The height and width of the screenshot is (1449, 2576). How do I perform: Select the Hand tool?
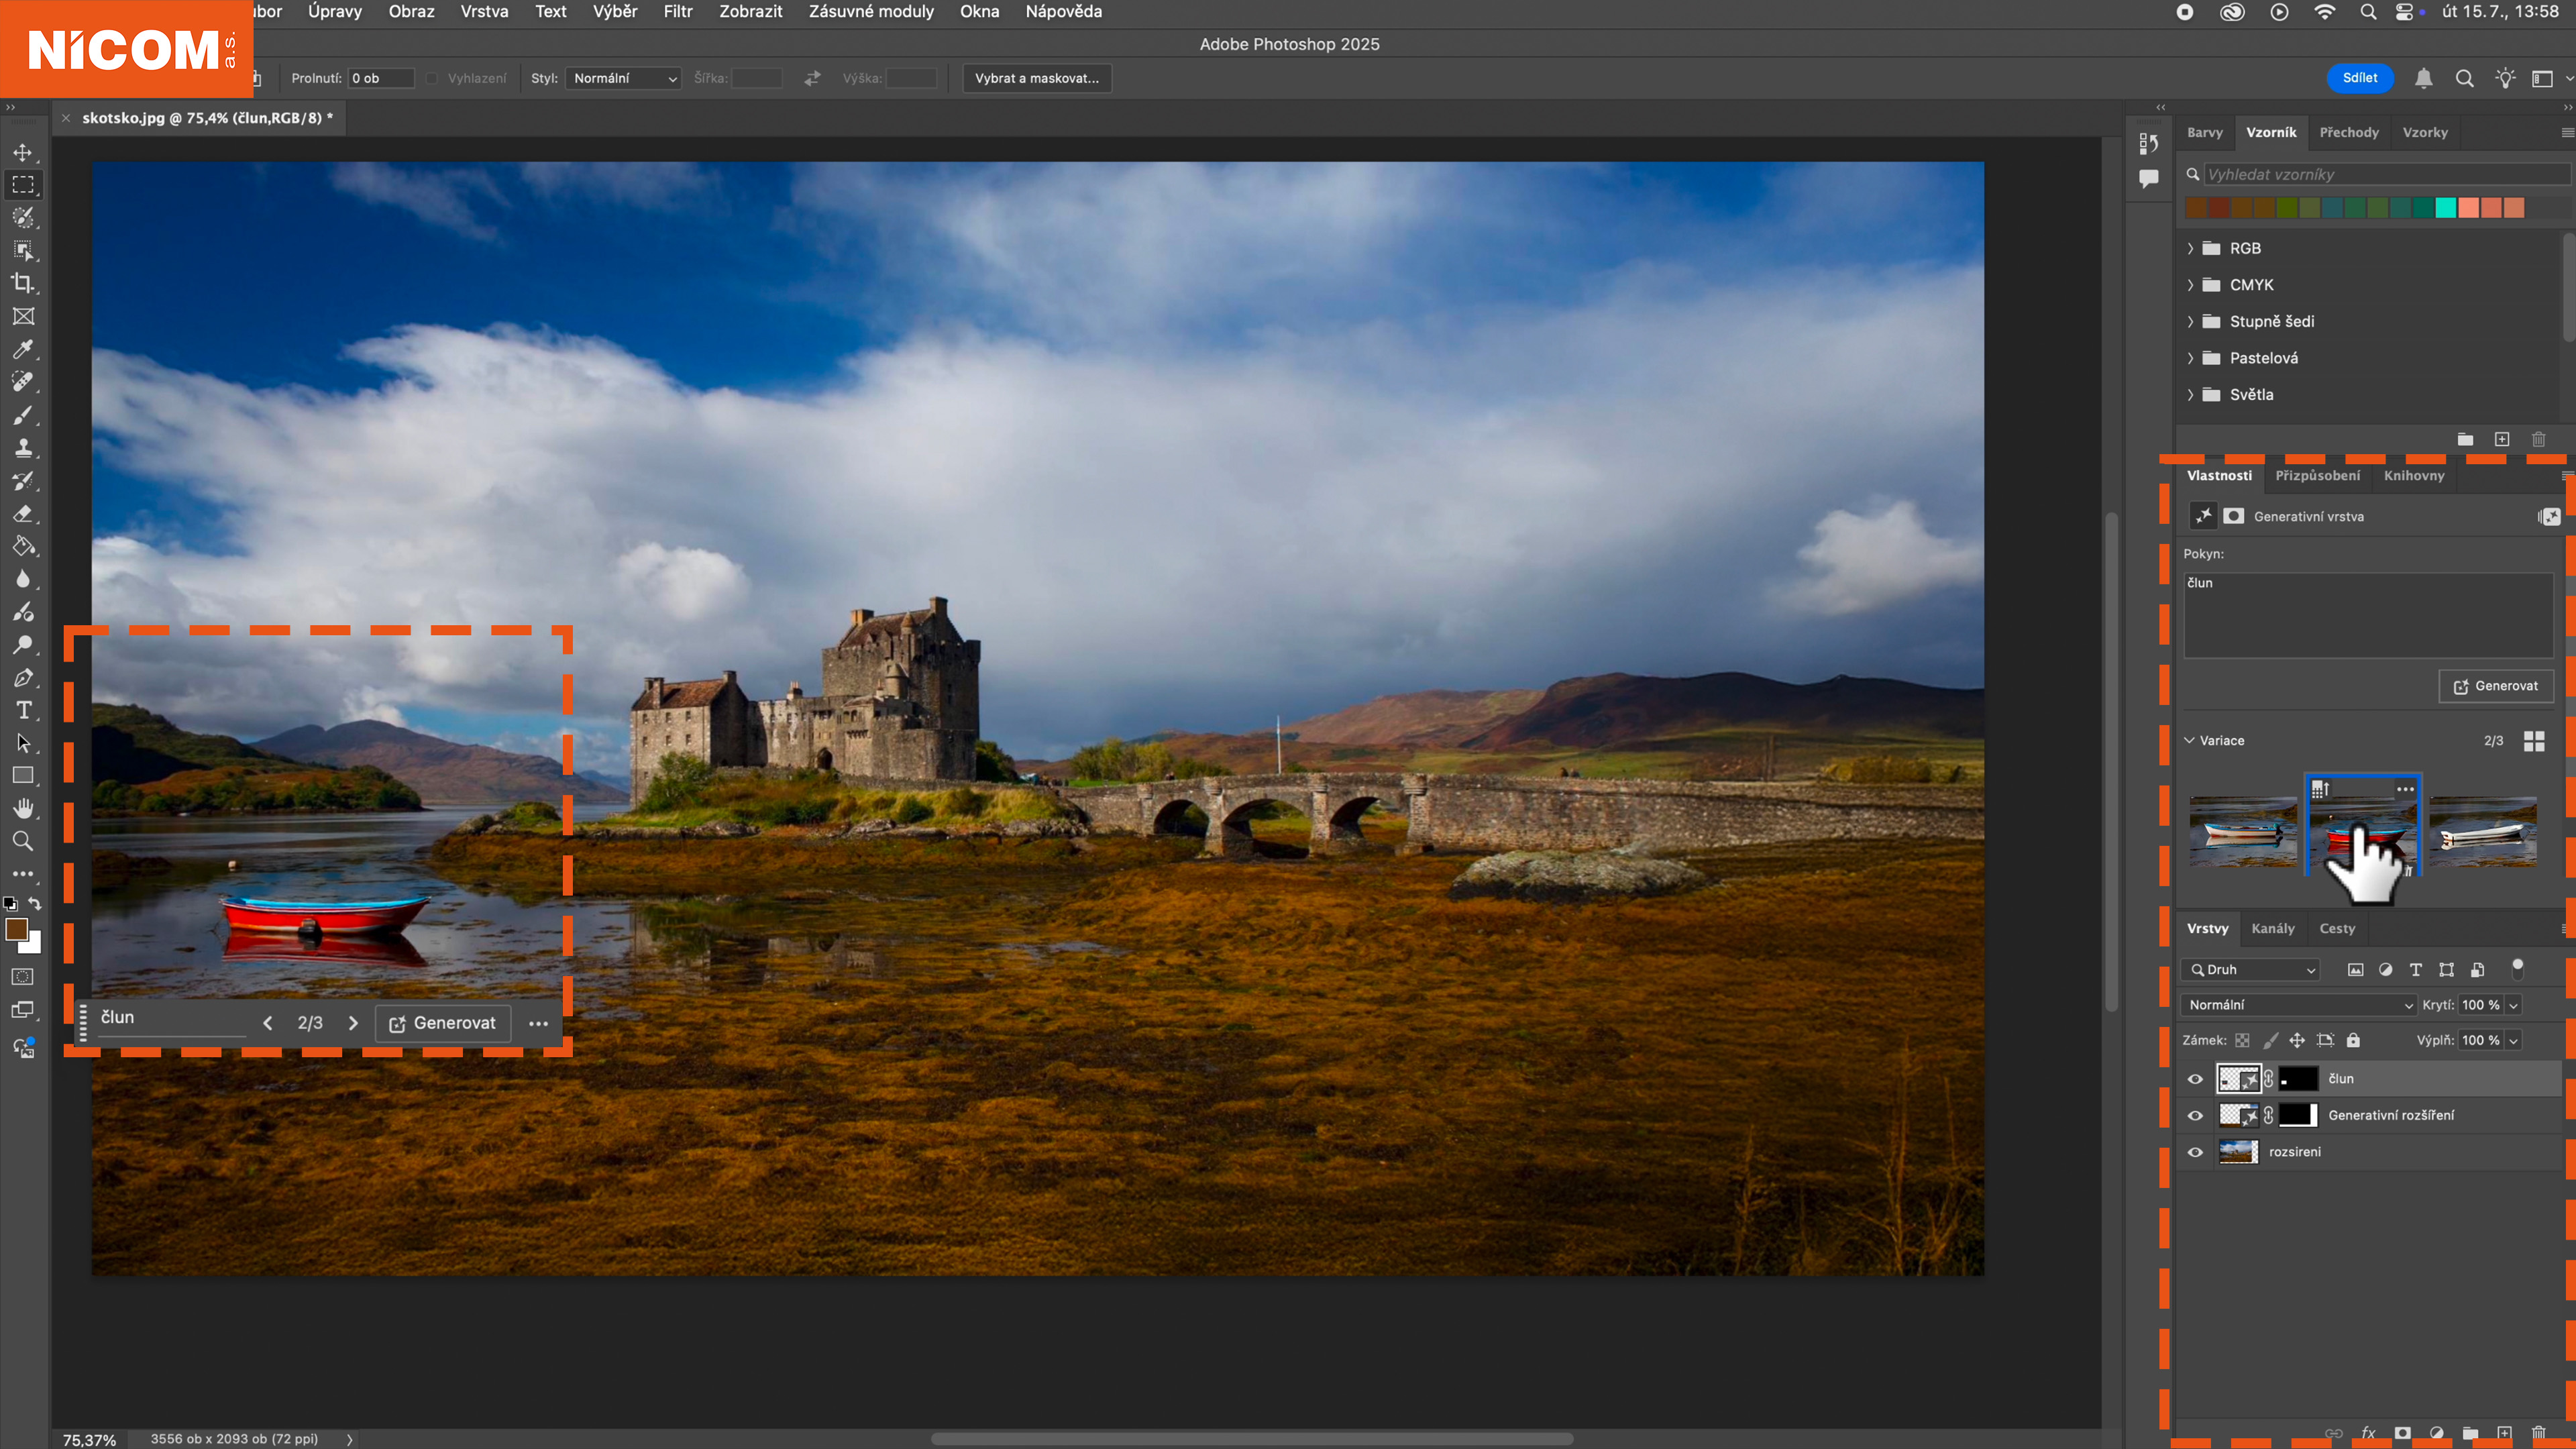point(23,808)
